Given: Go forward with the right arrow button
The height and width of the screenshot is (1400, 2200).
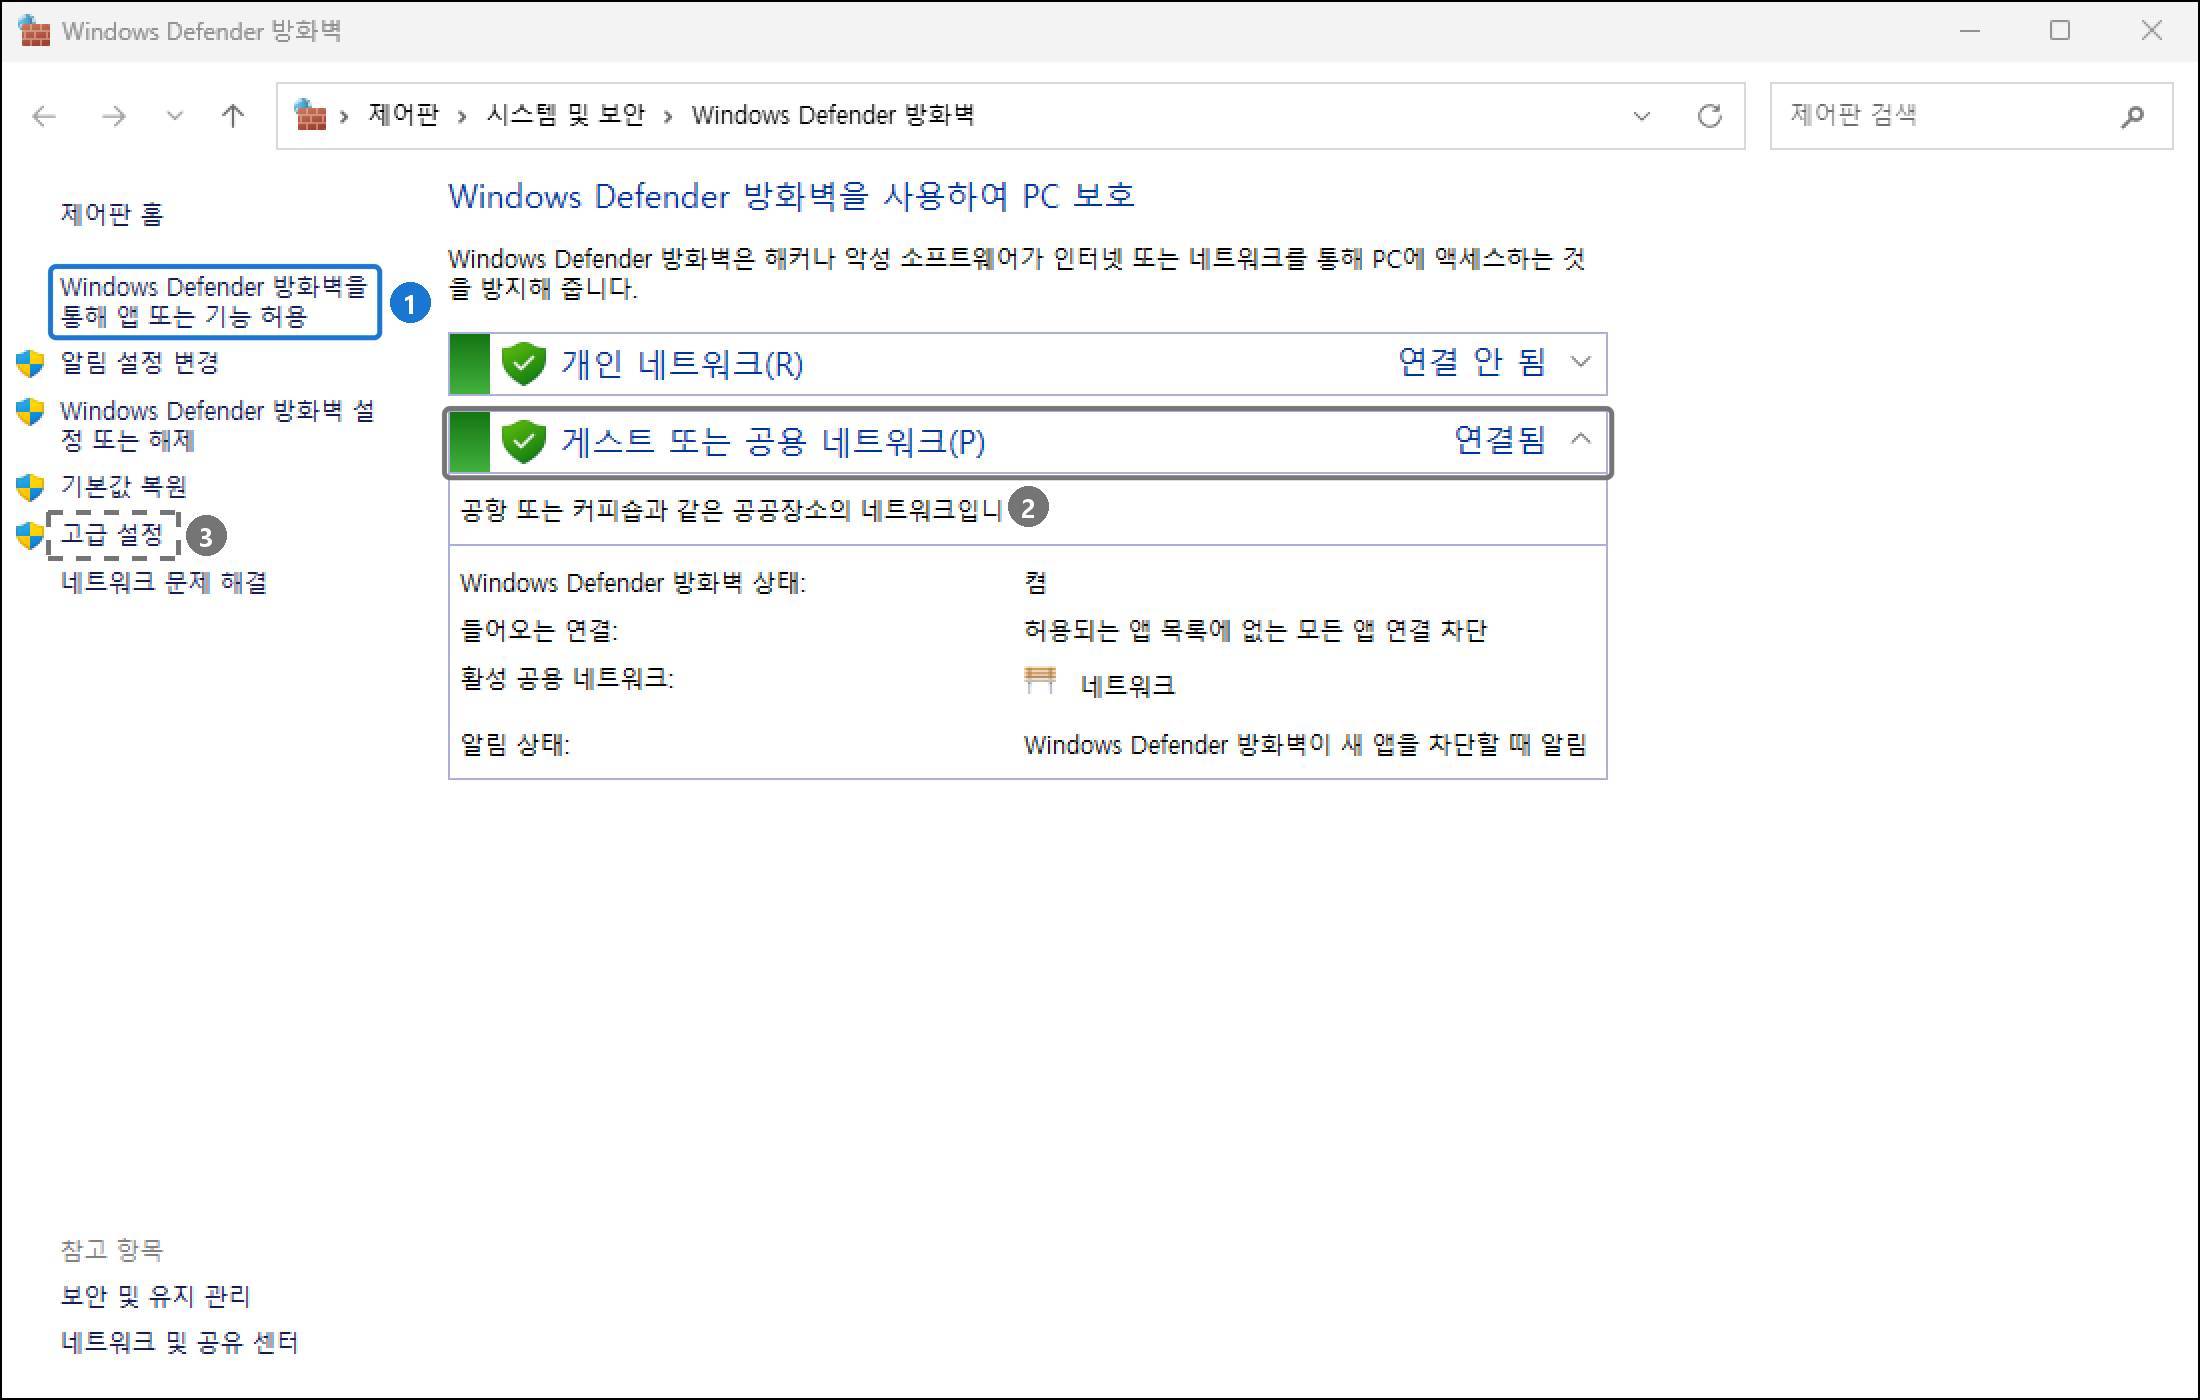Looking at the screenshot, I should [114, 116].
